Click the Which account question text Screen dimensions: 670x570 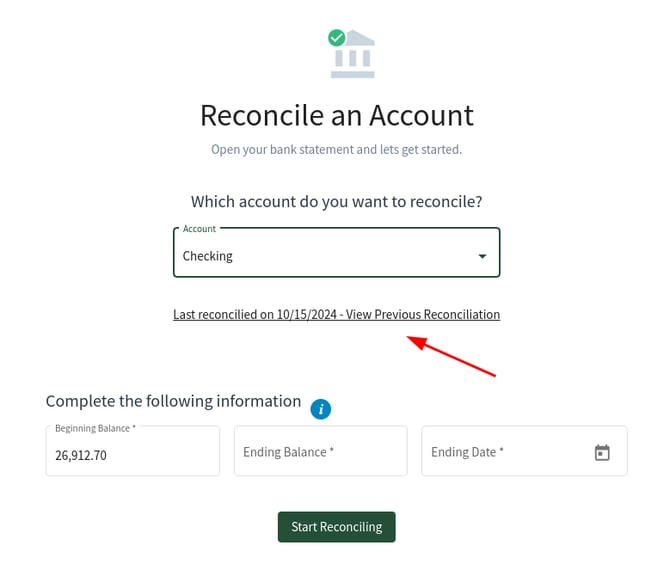click(336, 201)
